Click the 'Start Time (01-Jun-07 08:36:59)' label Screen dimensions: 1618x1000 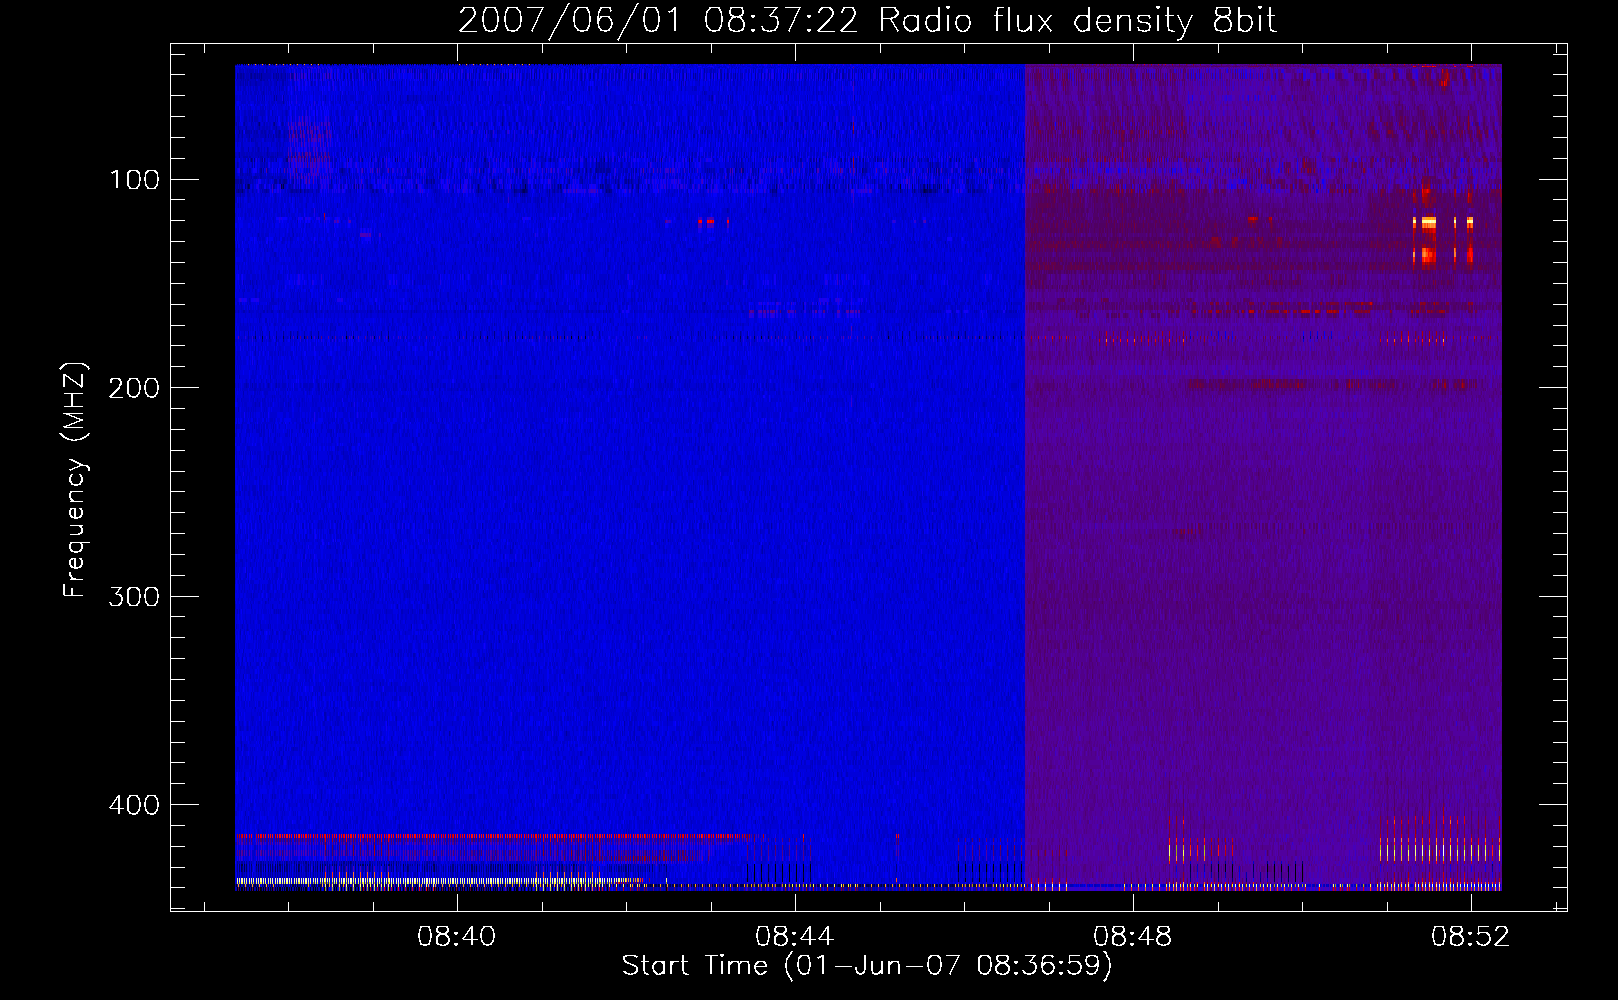pos(867,966)
